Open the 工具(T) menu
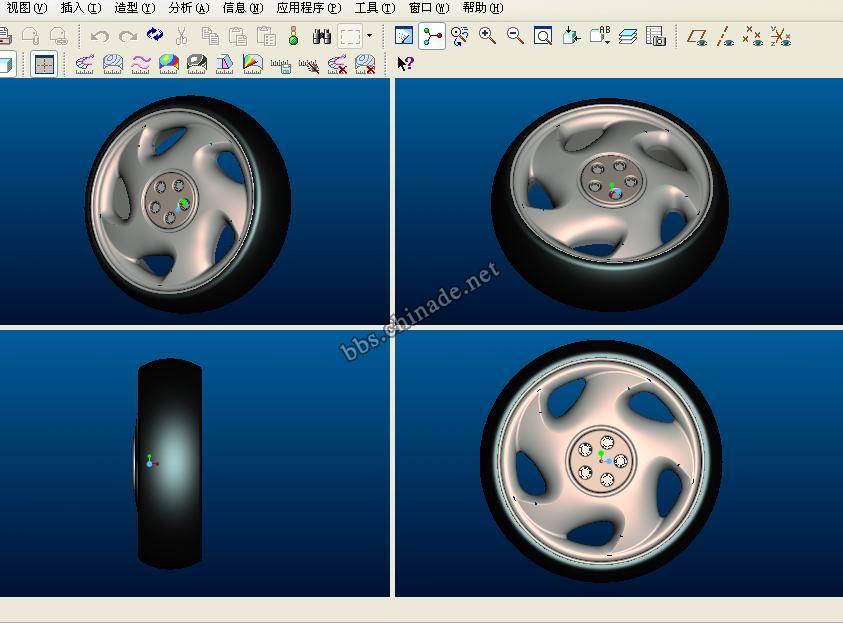Image resolution: width=843 pixels, height=624 pixels. coord(375,8)
